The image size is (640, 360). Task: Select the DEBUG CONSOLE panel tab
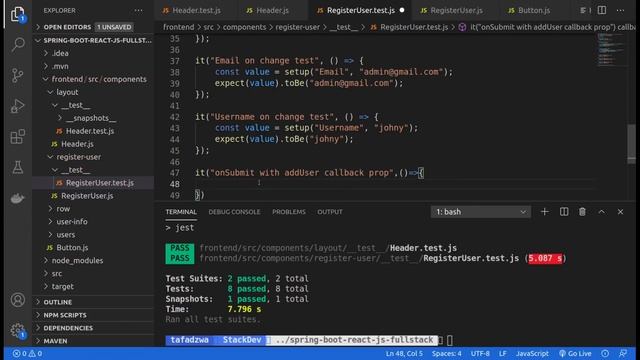click(x=234, y=212)
